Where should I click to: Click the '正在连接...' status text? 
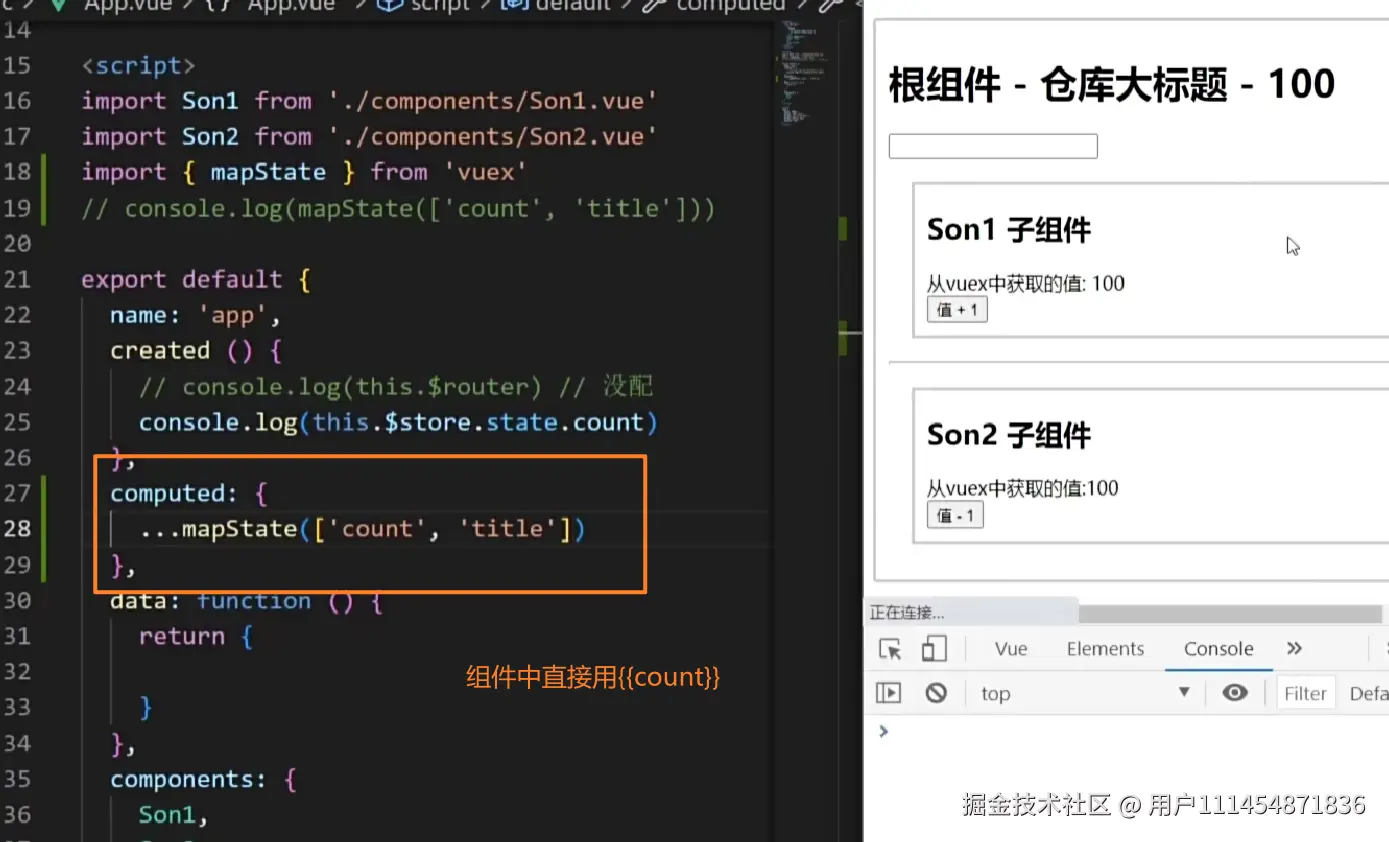point(906,612)
